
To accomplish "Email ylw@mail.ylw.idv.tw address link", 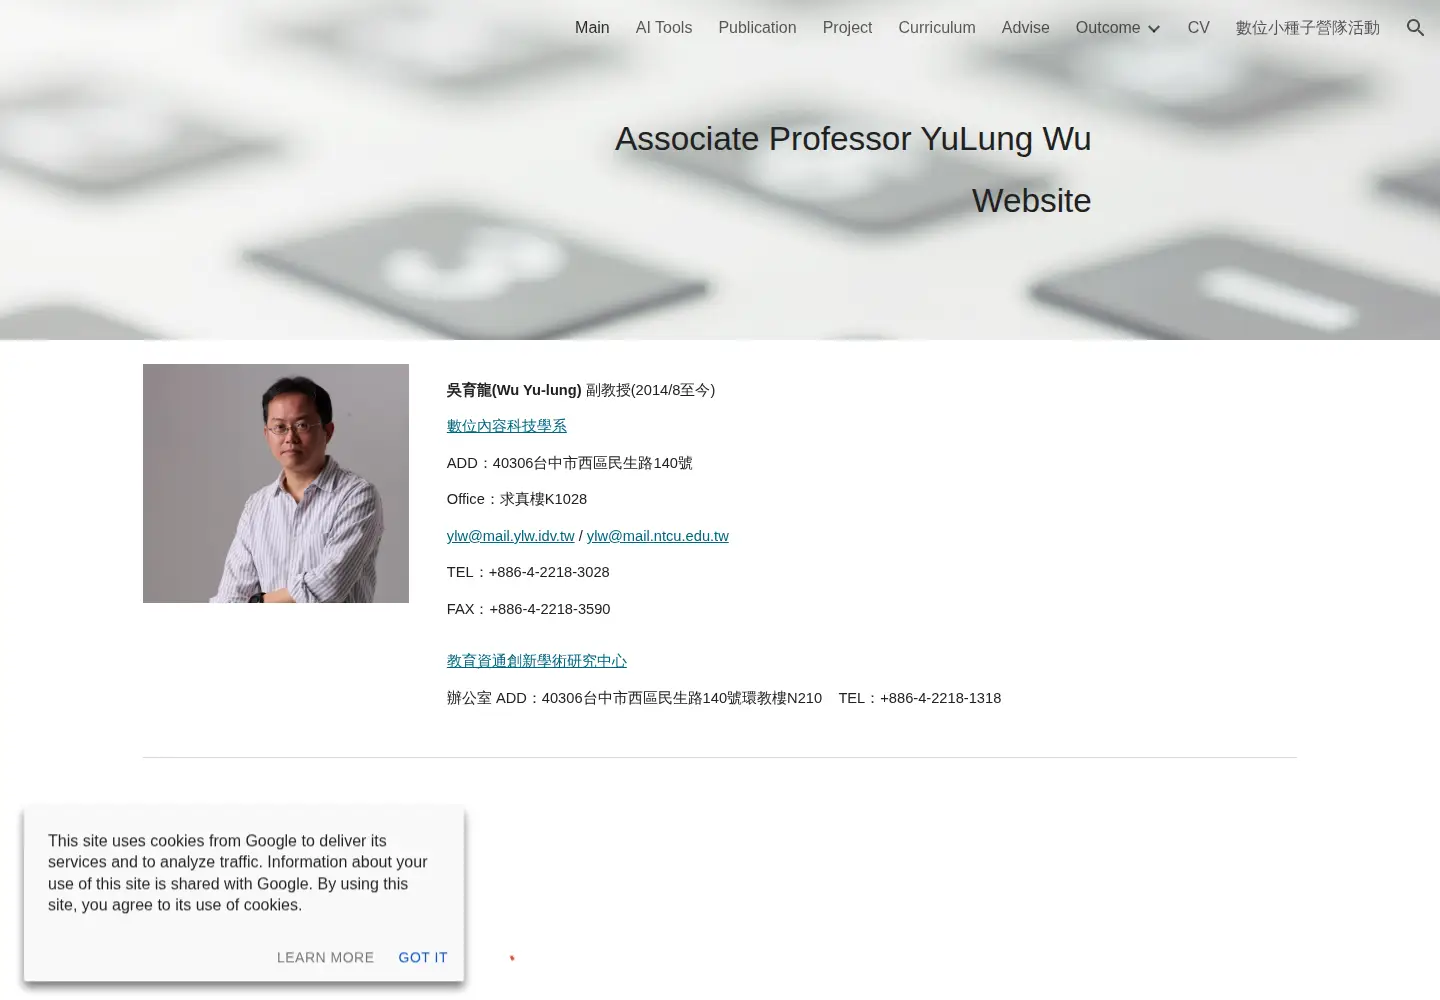I will tap(511, 536).
